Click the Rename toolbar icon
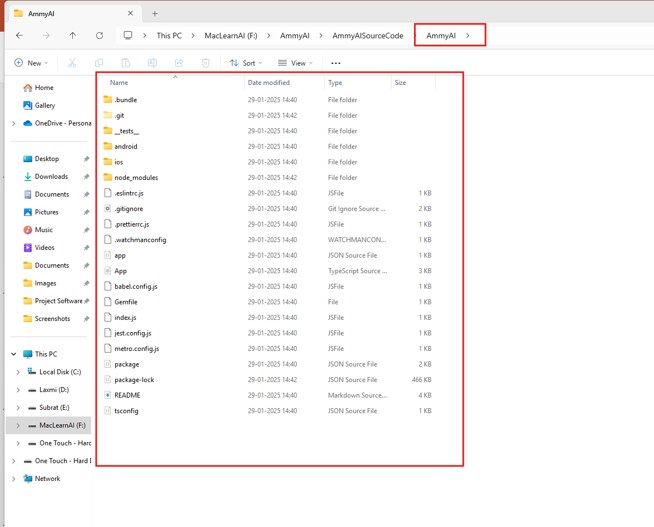This screenshot has width=654, height=527. click(152, 63)
